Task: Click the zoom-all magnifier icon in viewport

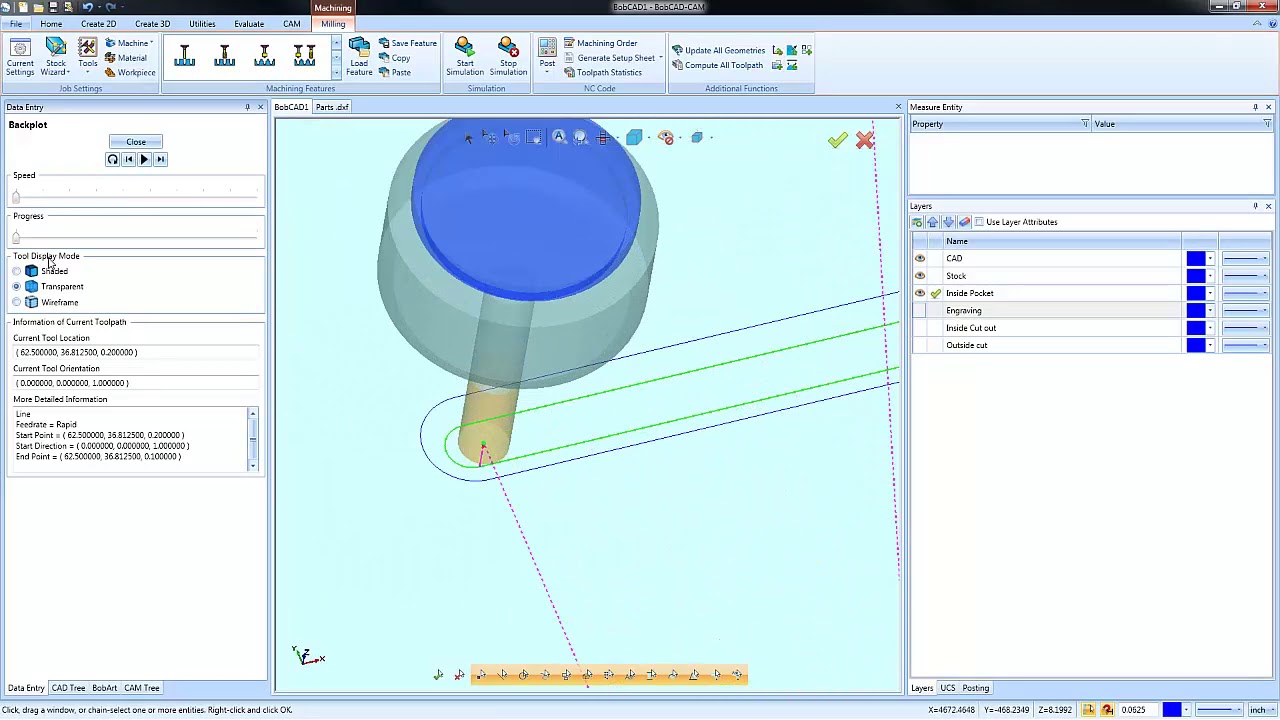Action: pos(558,138)
